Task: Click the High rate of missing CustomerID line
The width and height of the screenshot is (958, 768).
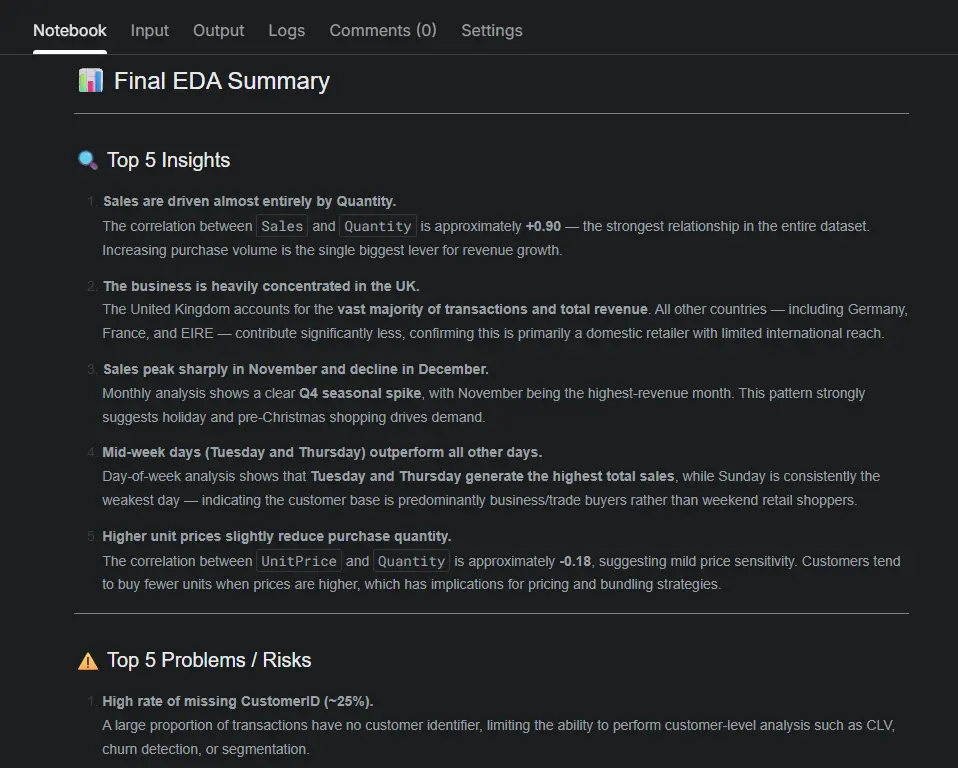Action: pos(238,701)
